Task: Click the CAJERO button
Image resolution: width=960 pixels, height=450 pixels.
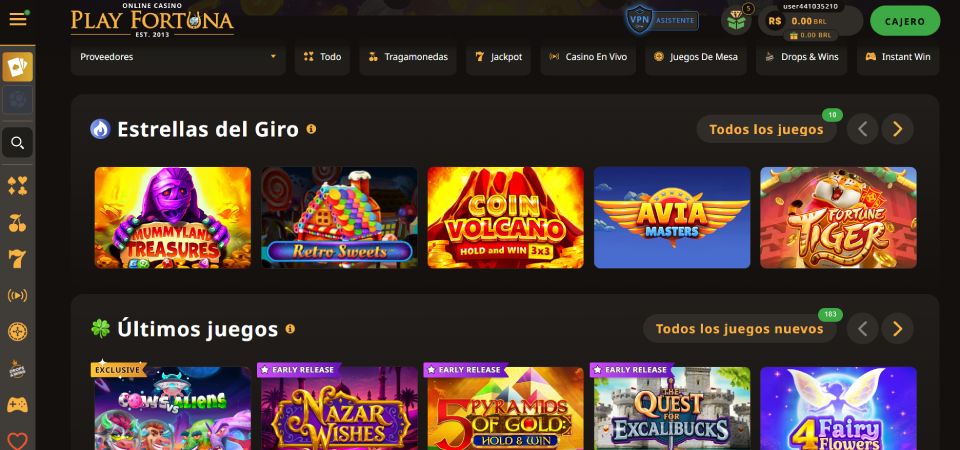Action: [x=905, y=21]
